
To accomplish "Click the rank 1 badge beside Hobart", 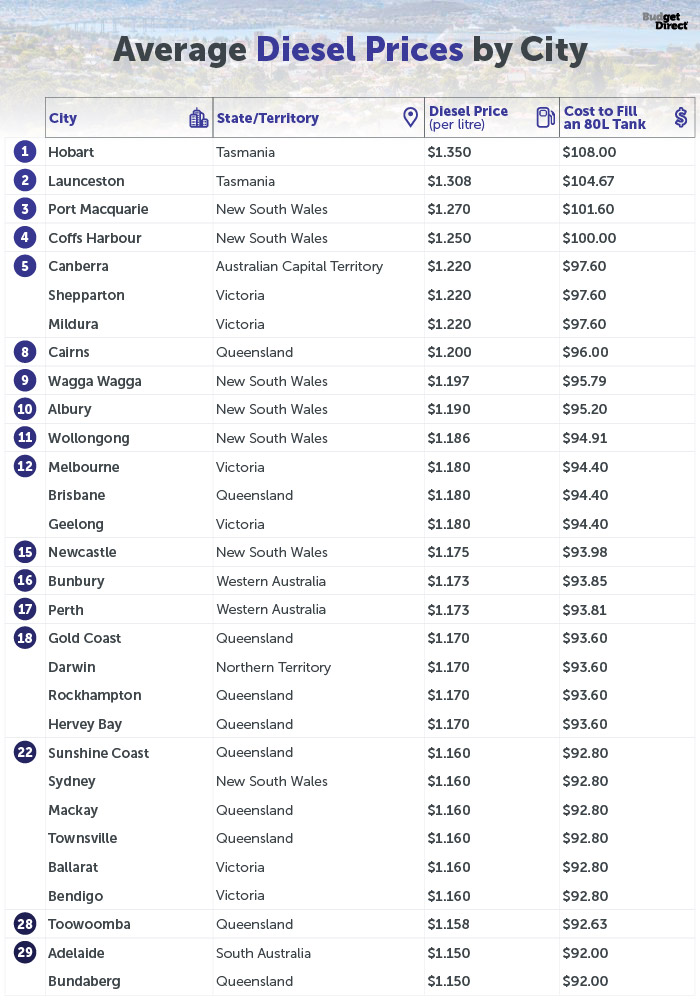I will coord(25,152).
